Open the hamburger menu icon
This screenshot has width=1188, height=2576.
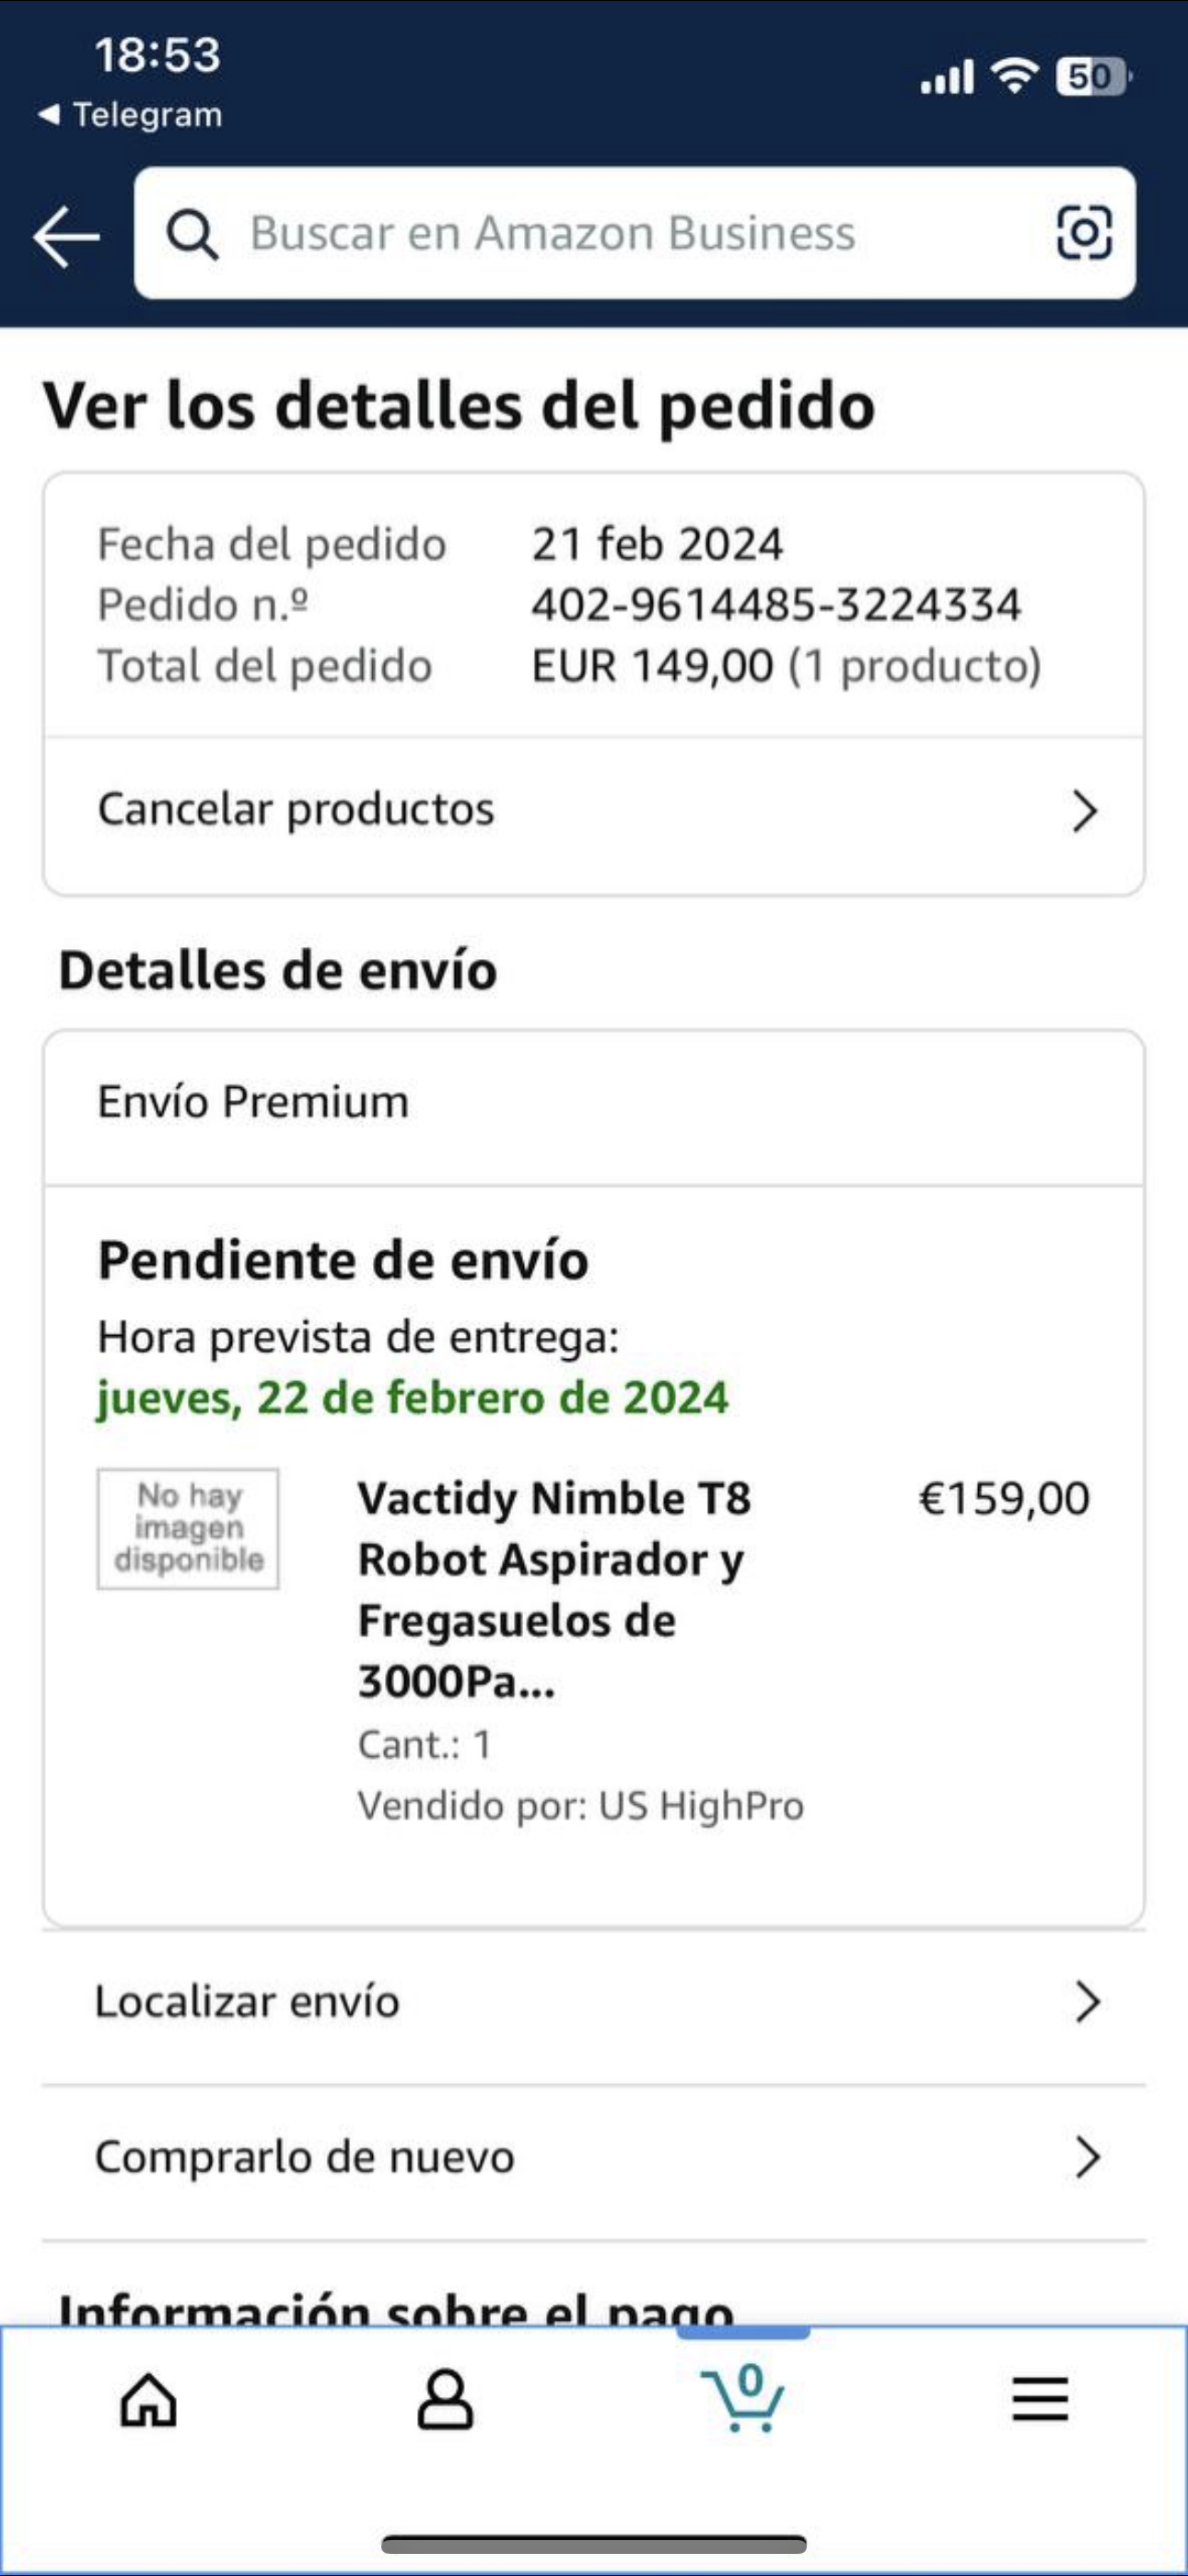pos(1040,2400)
